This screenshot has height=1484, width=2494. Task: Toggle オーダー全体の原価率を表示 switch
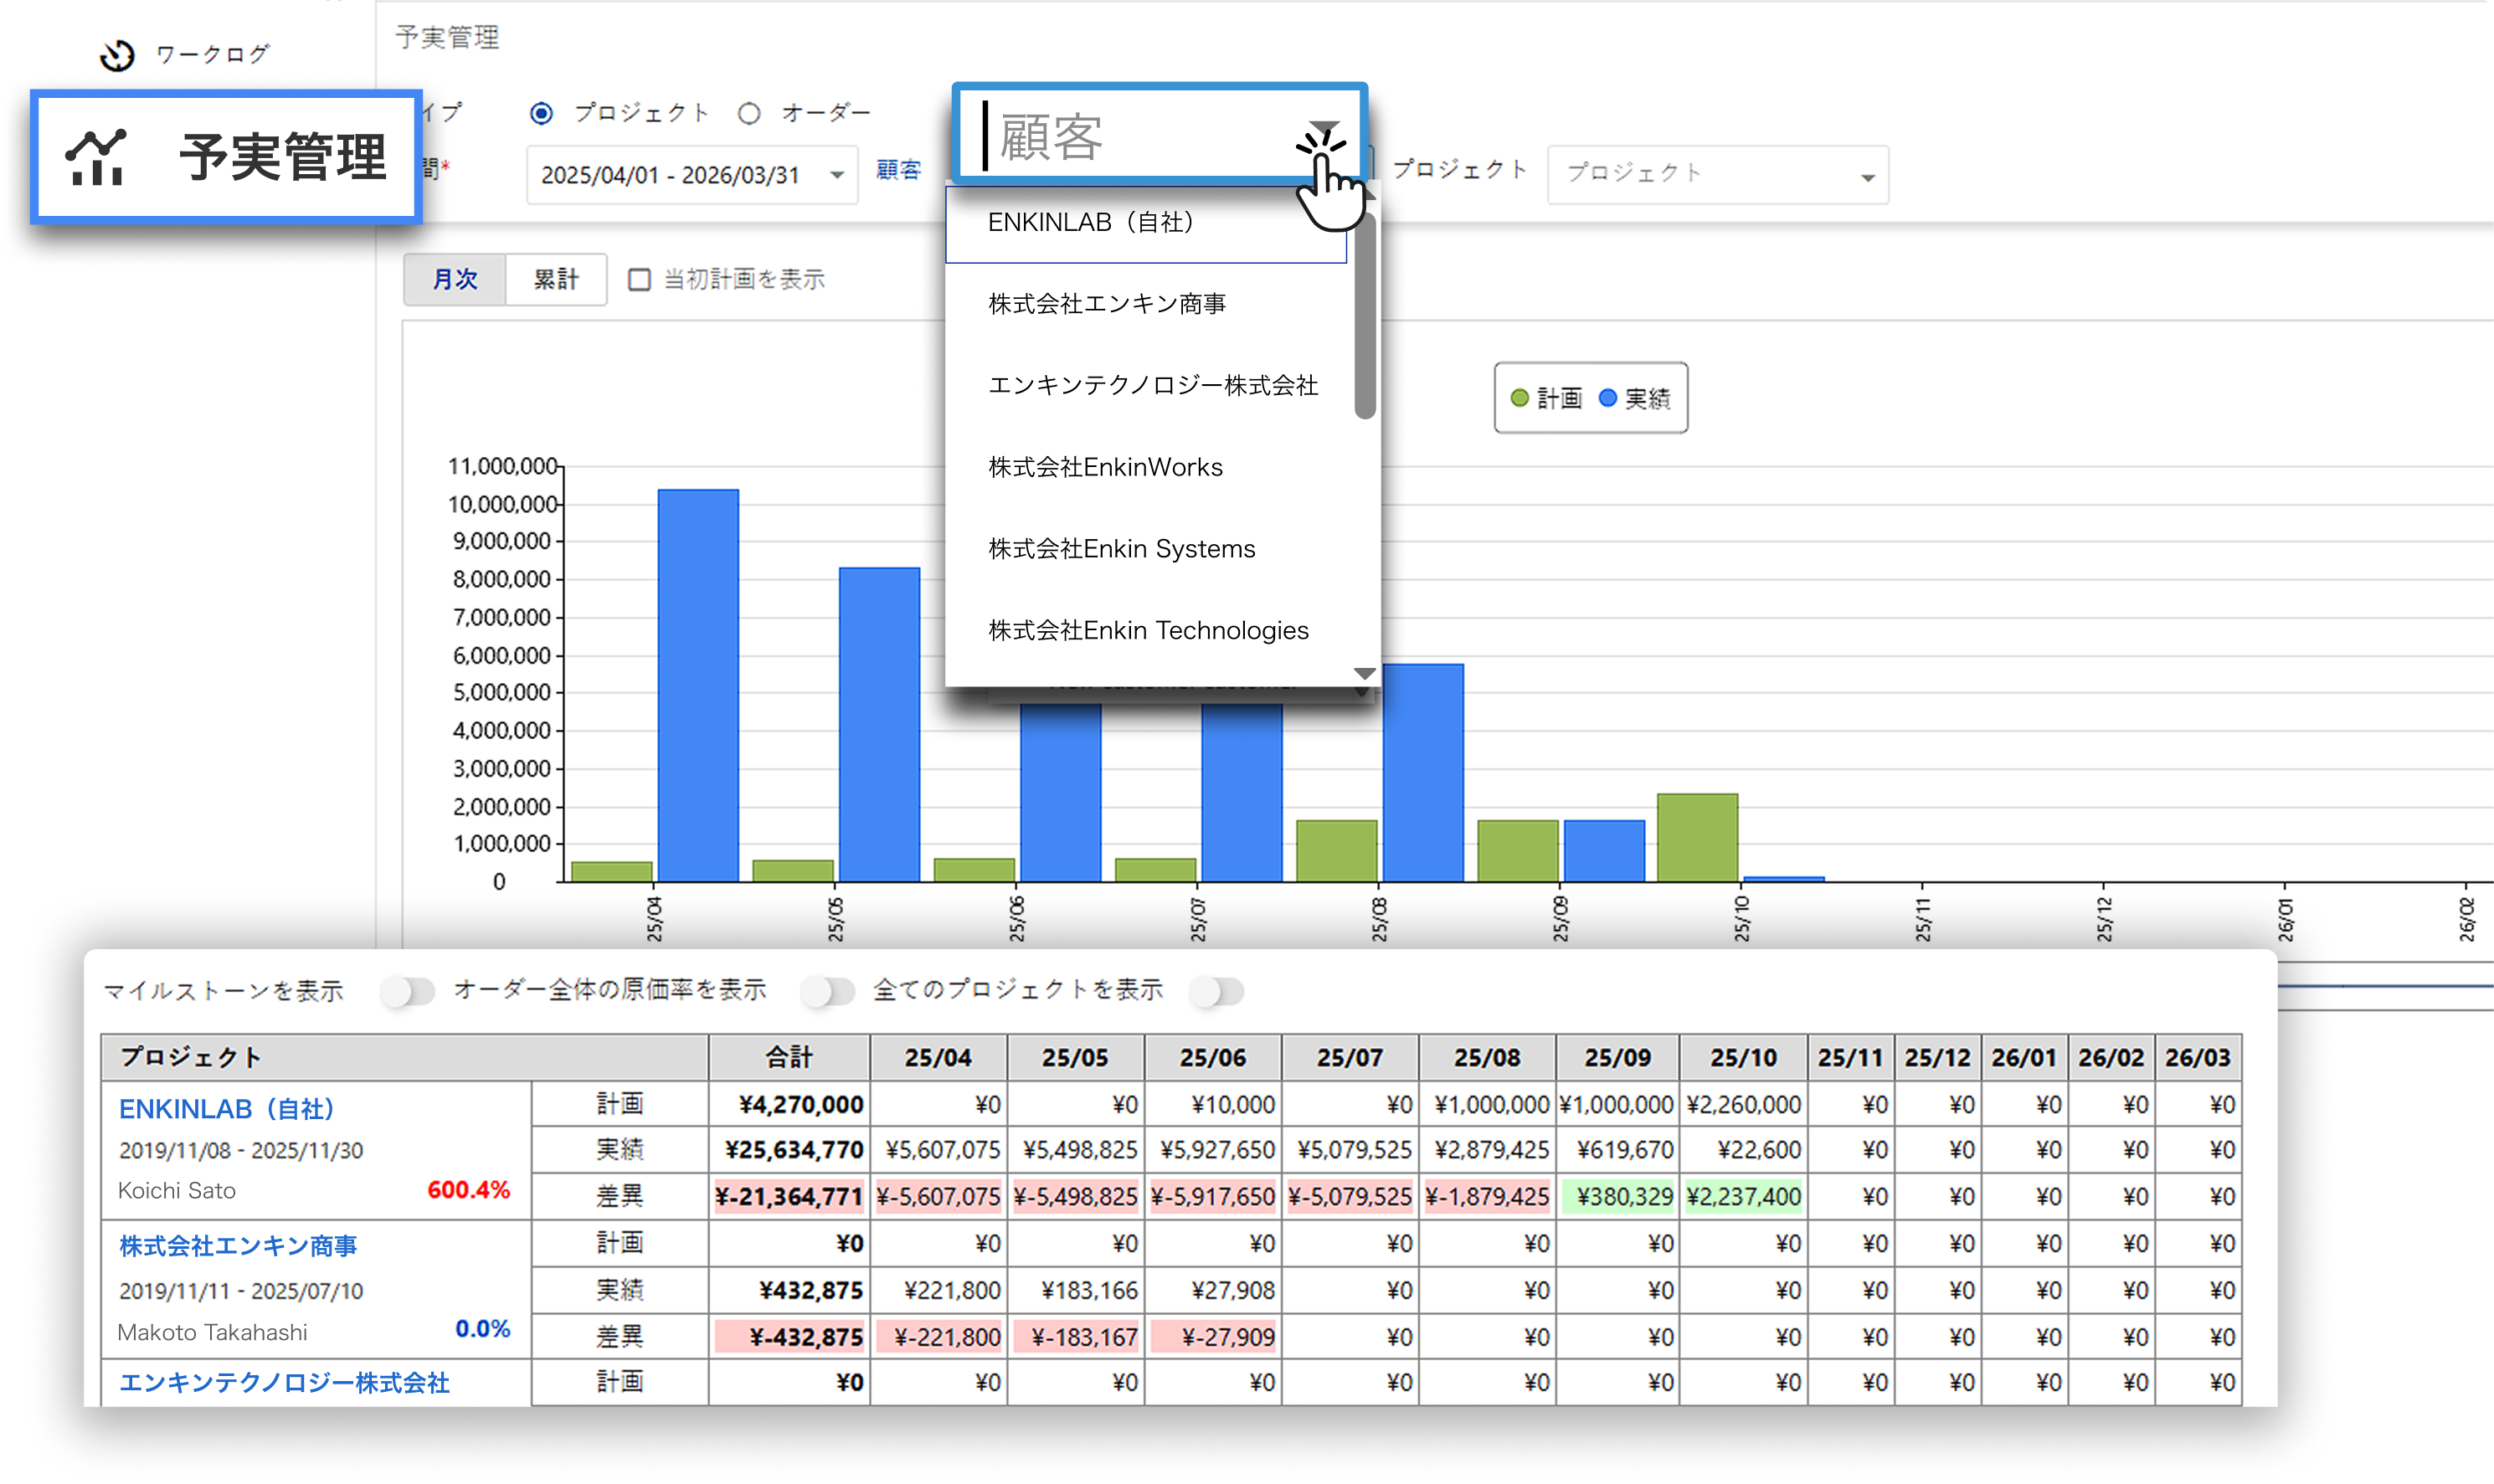coord(828,991)
